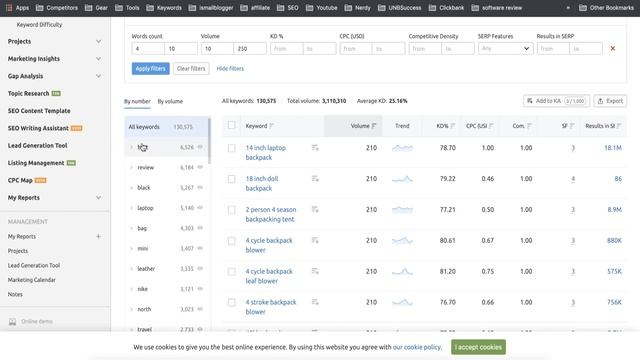640x360 pixels.
Task: Toggle eye icon for the black group
Action: [x=200, y=187]
